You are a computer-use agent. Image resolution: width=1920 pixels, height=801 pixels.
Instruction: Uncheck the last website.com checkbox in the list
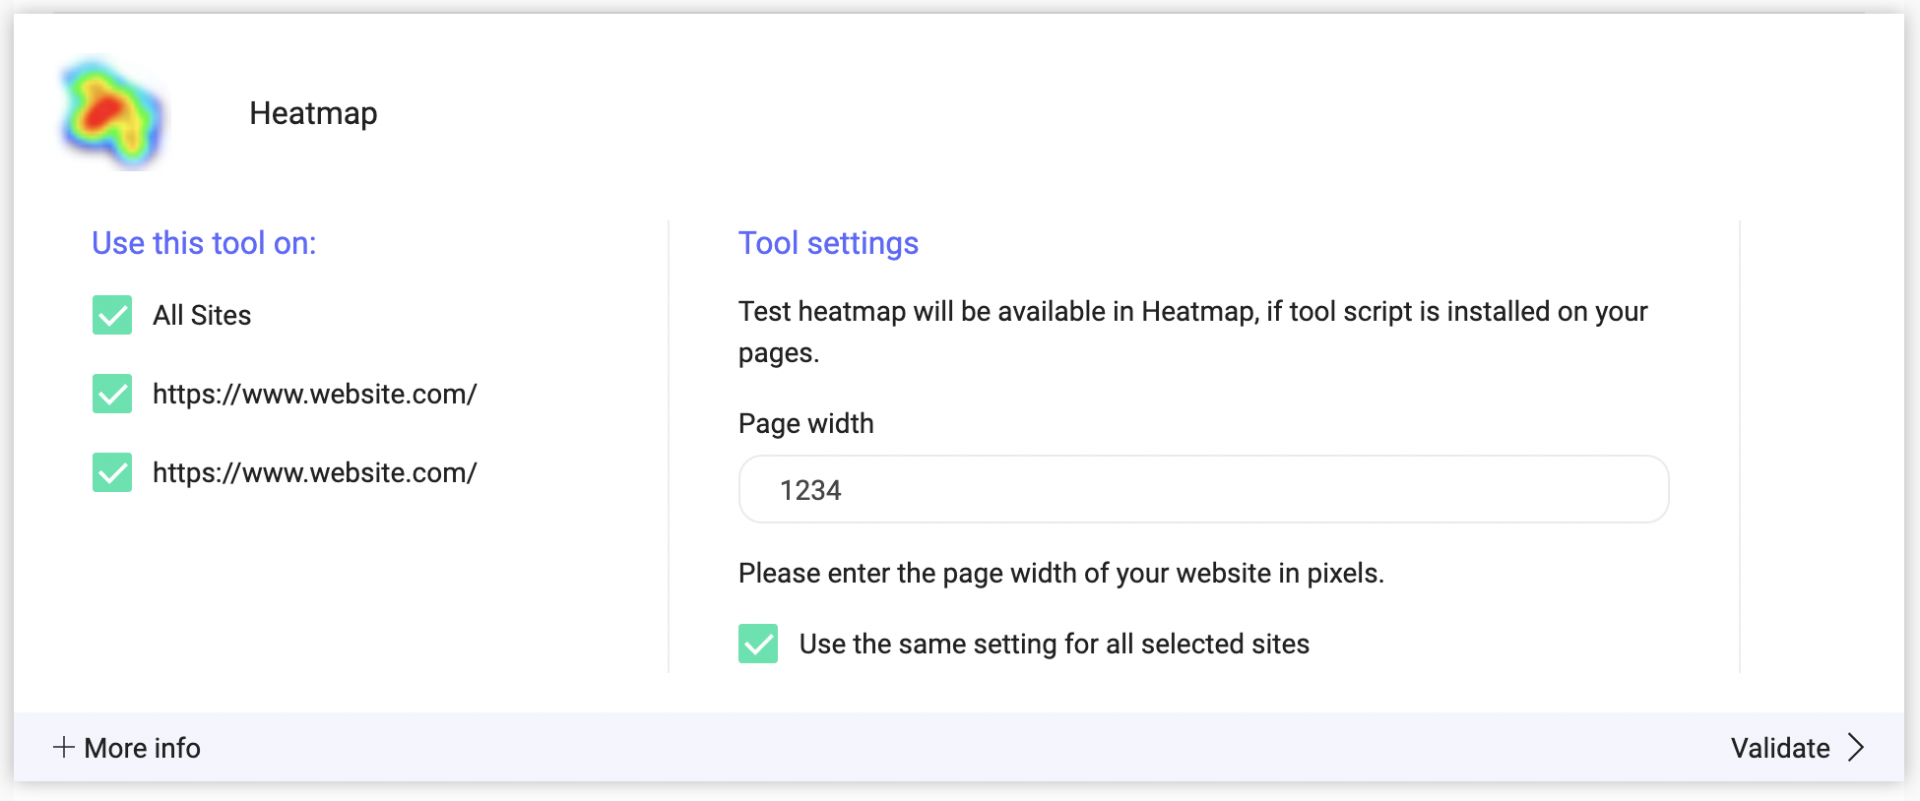coord(112,472)
